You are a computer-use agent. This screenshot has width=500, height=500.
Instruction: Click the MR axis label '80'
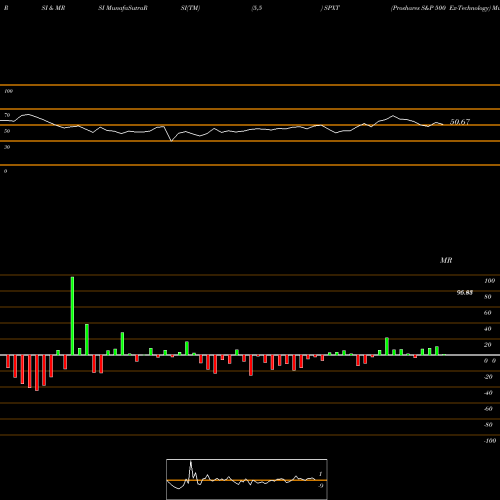click(x=488, y=297)
